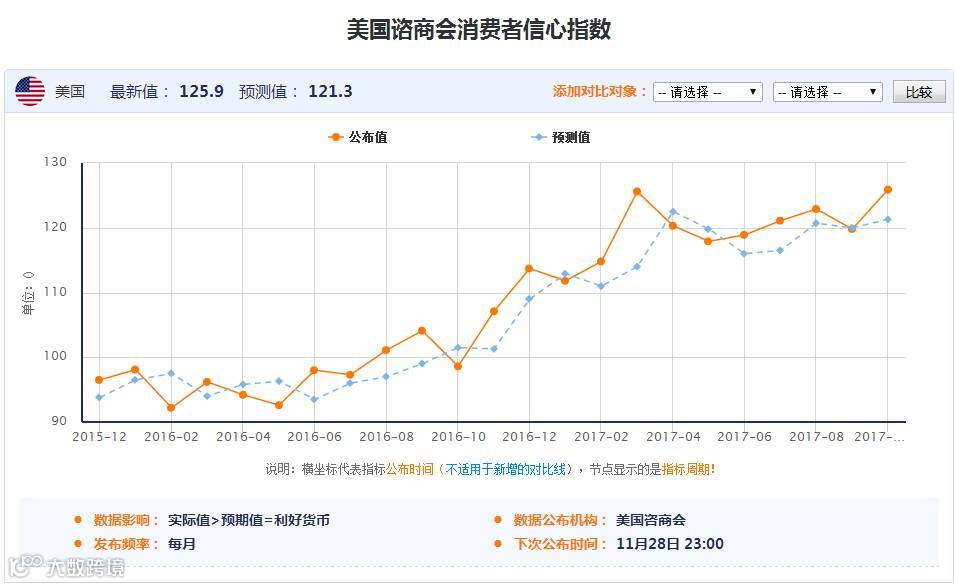Click the 2016-06 x-axis label
The width and height of the screenshot is (955, 585).
pos(314,436)
